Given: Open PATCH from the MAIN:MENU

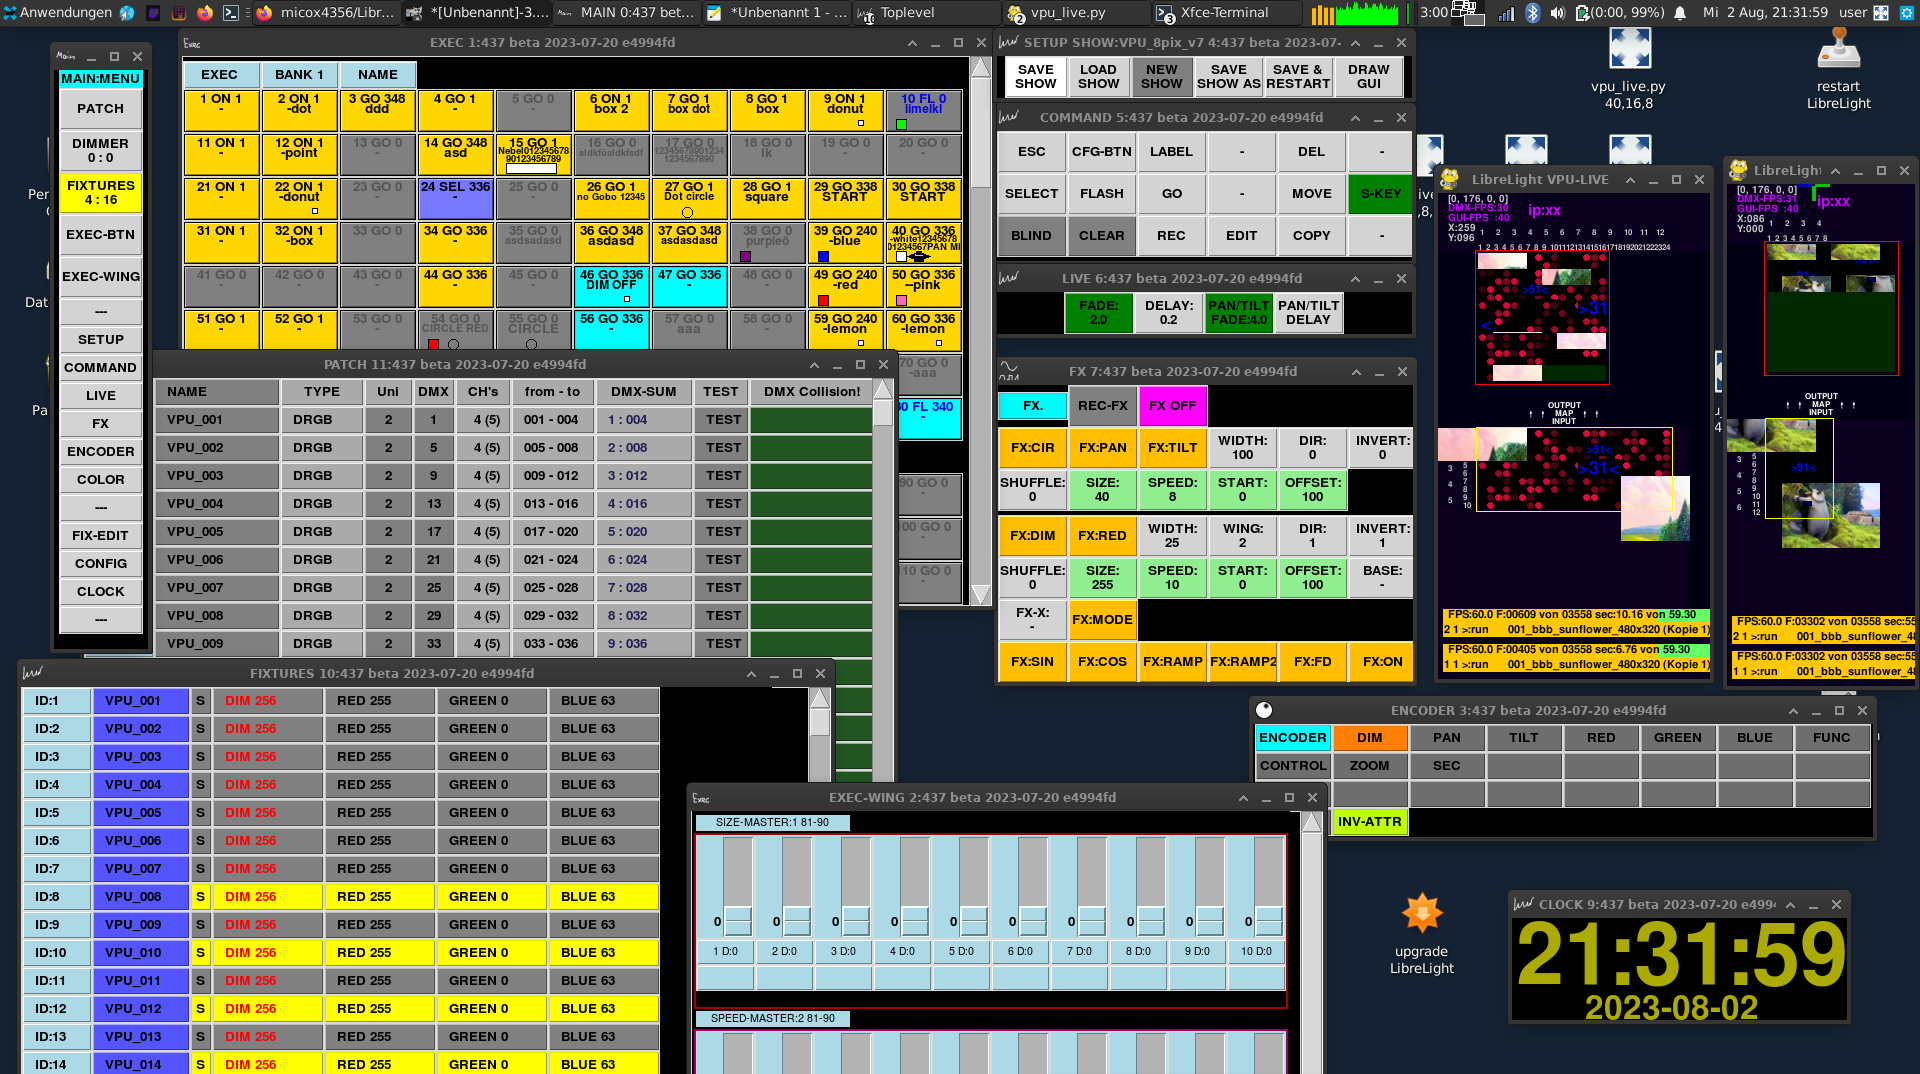Looking at the screenshot, I should click(x=100, y=109).
